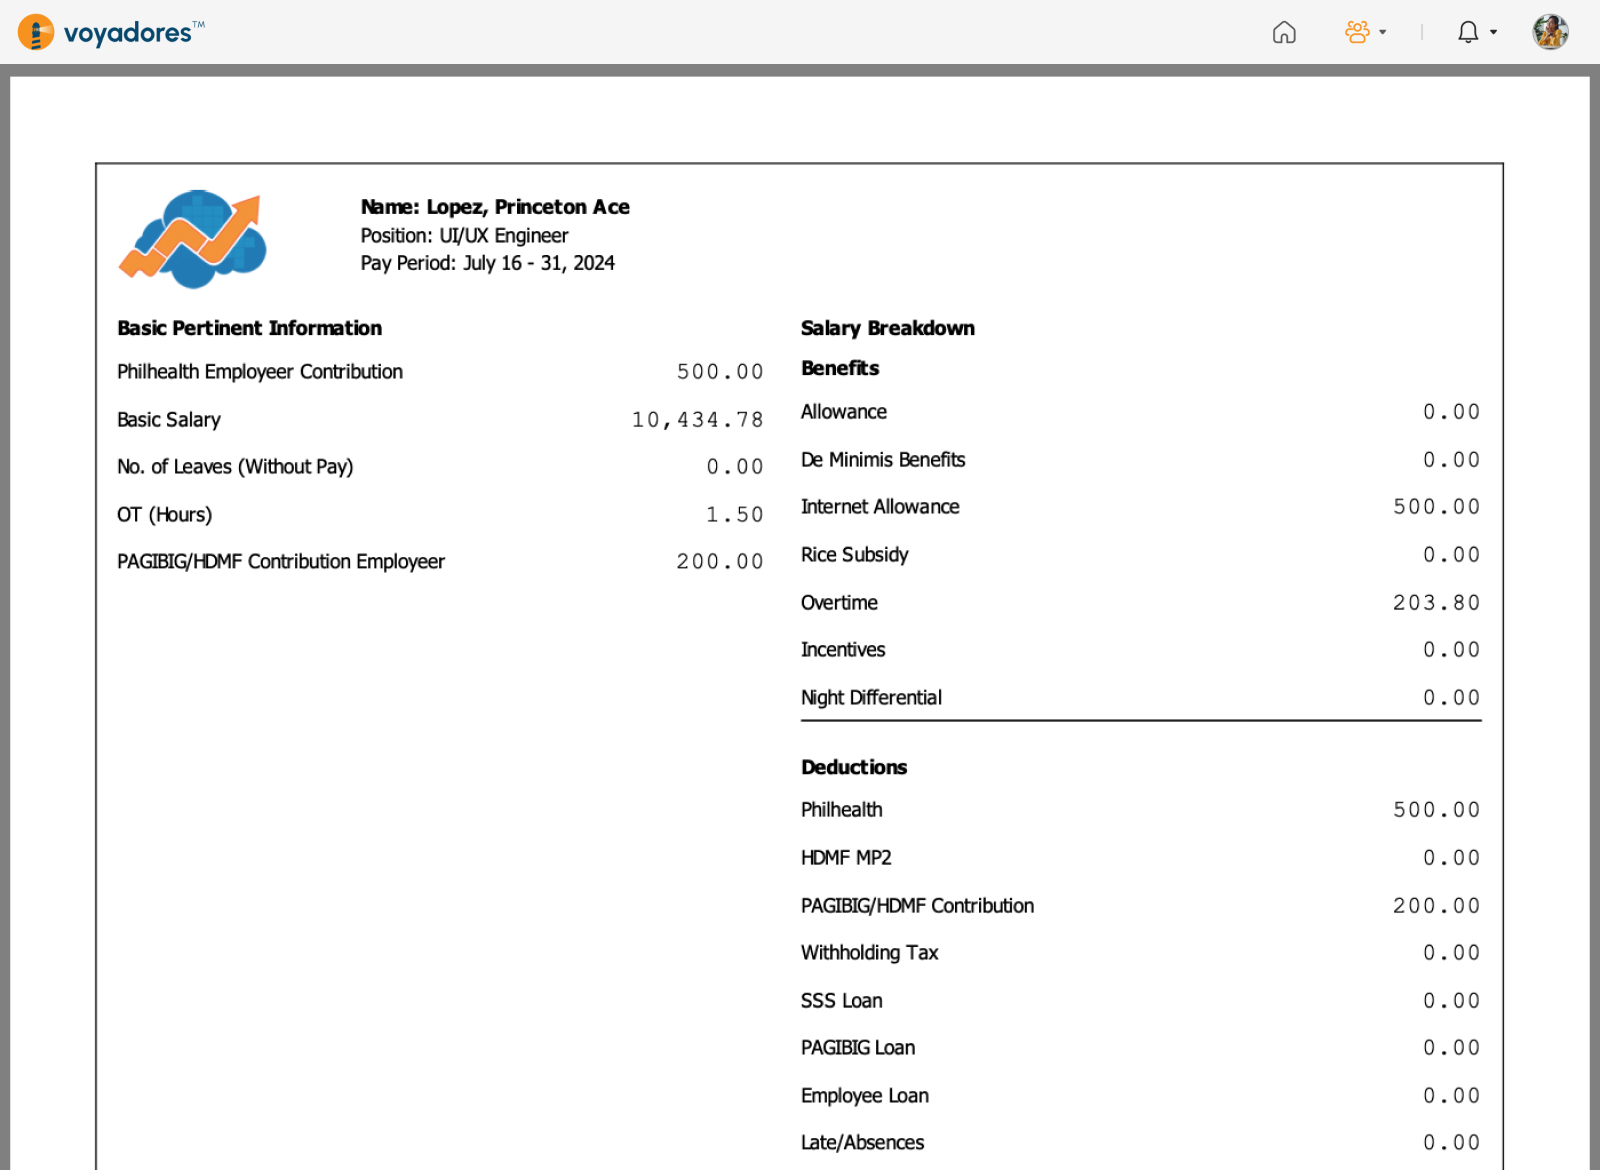Click the Philhealth deduction label
1600x1170 pixels.
[842, 810]
